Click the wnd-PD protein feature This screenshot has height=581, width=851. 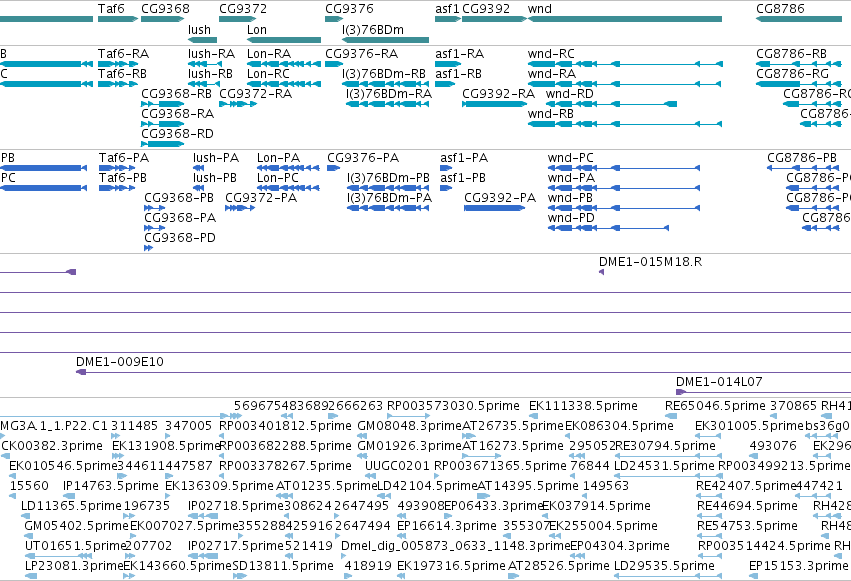608,228
